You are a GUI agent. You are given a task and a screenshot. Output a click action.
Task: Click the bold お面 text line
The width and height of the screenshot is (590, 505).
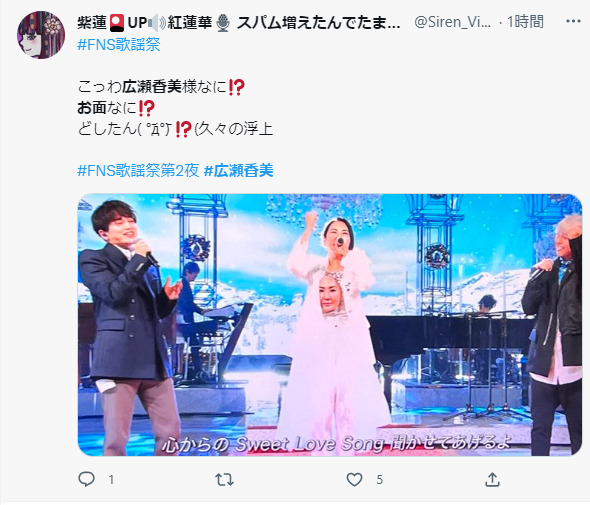coord(116,108)
